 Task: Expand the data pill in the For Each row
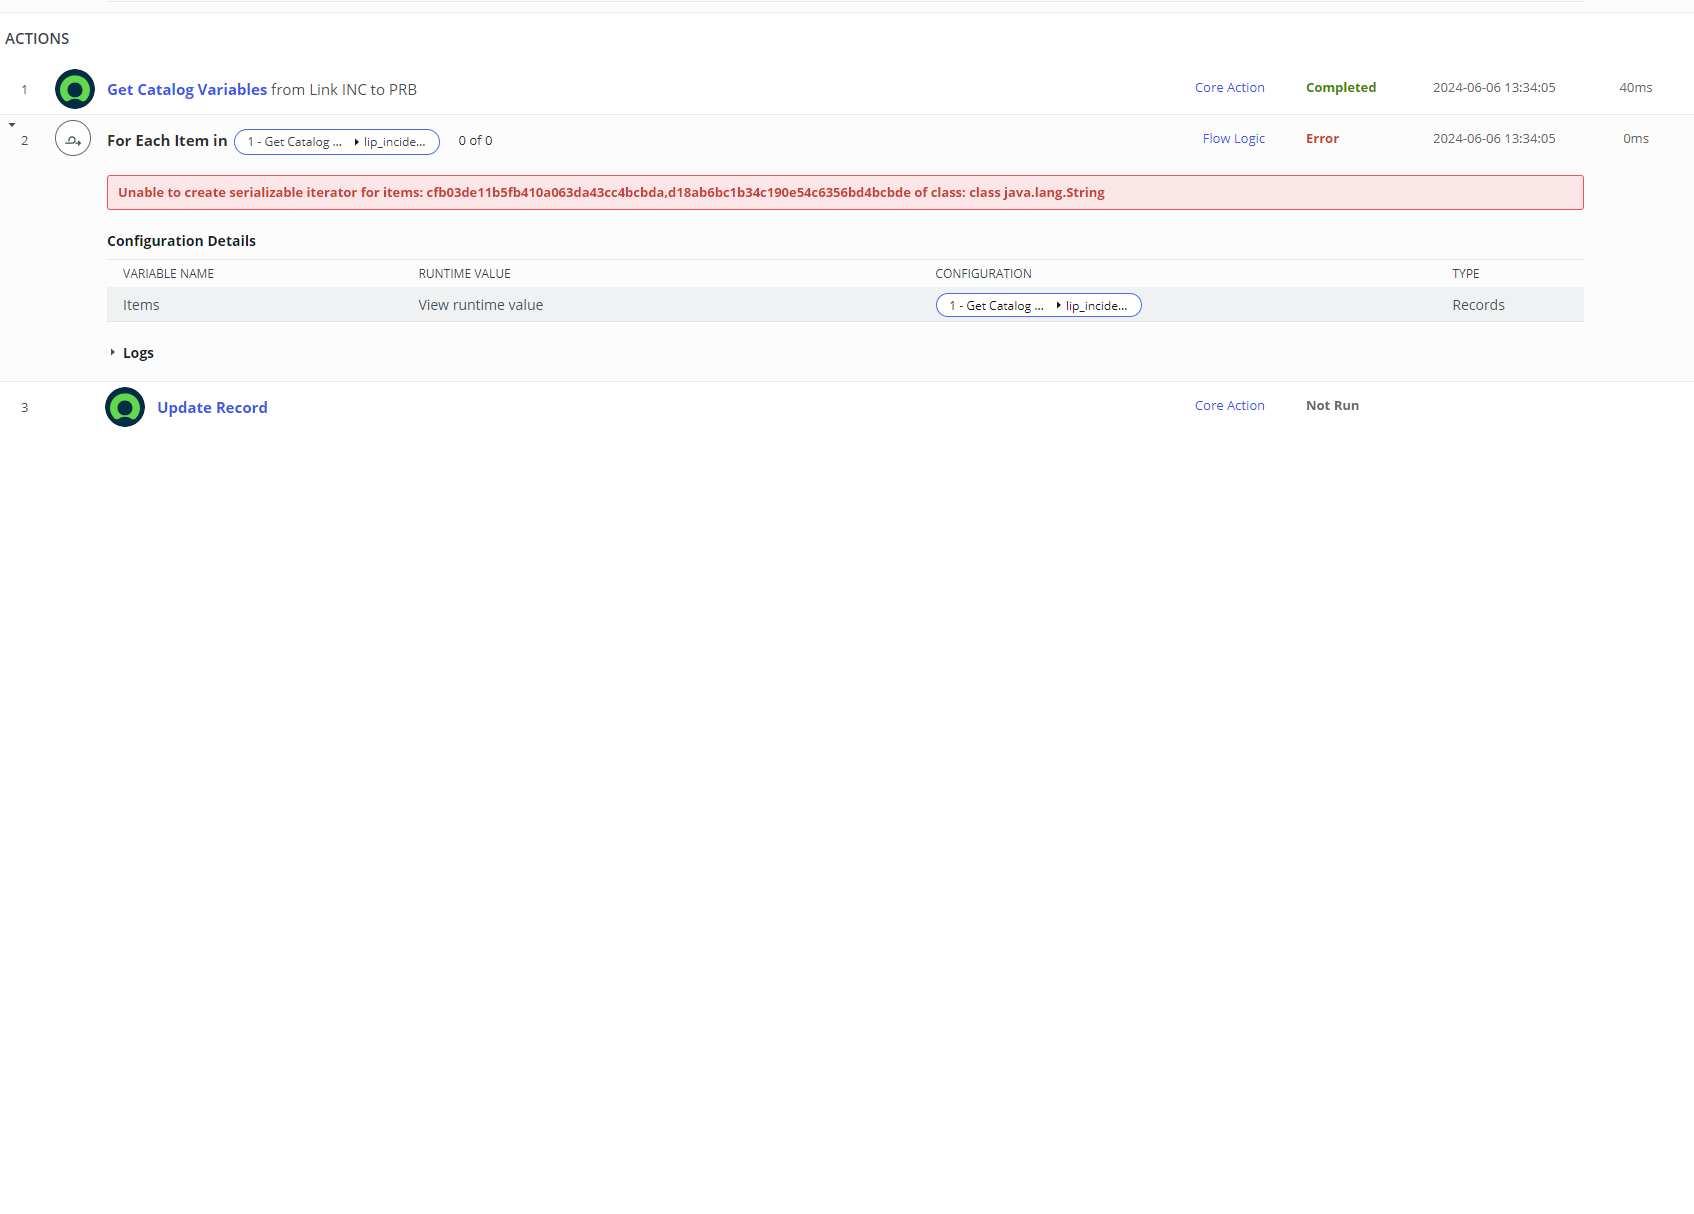pyautogui.click(x=337, y=141)
